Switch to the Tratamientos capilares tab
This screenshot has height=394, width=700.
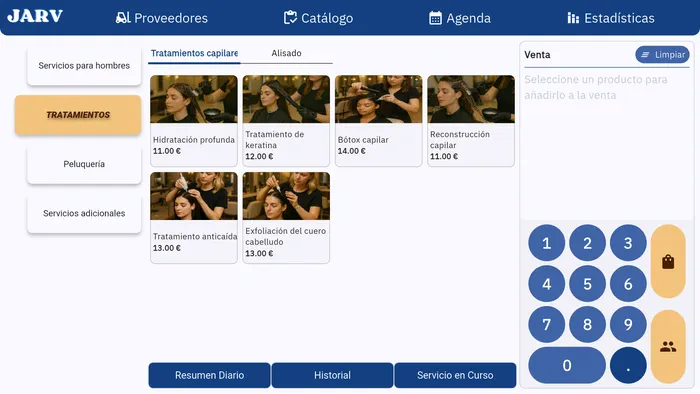[194, 53]
